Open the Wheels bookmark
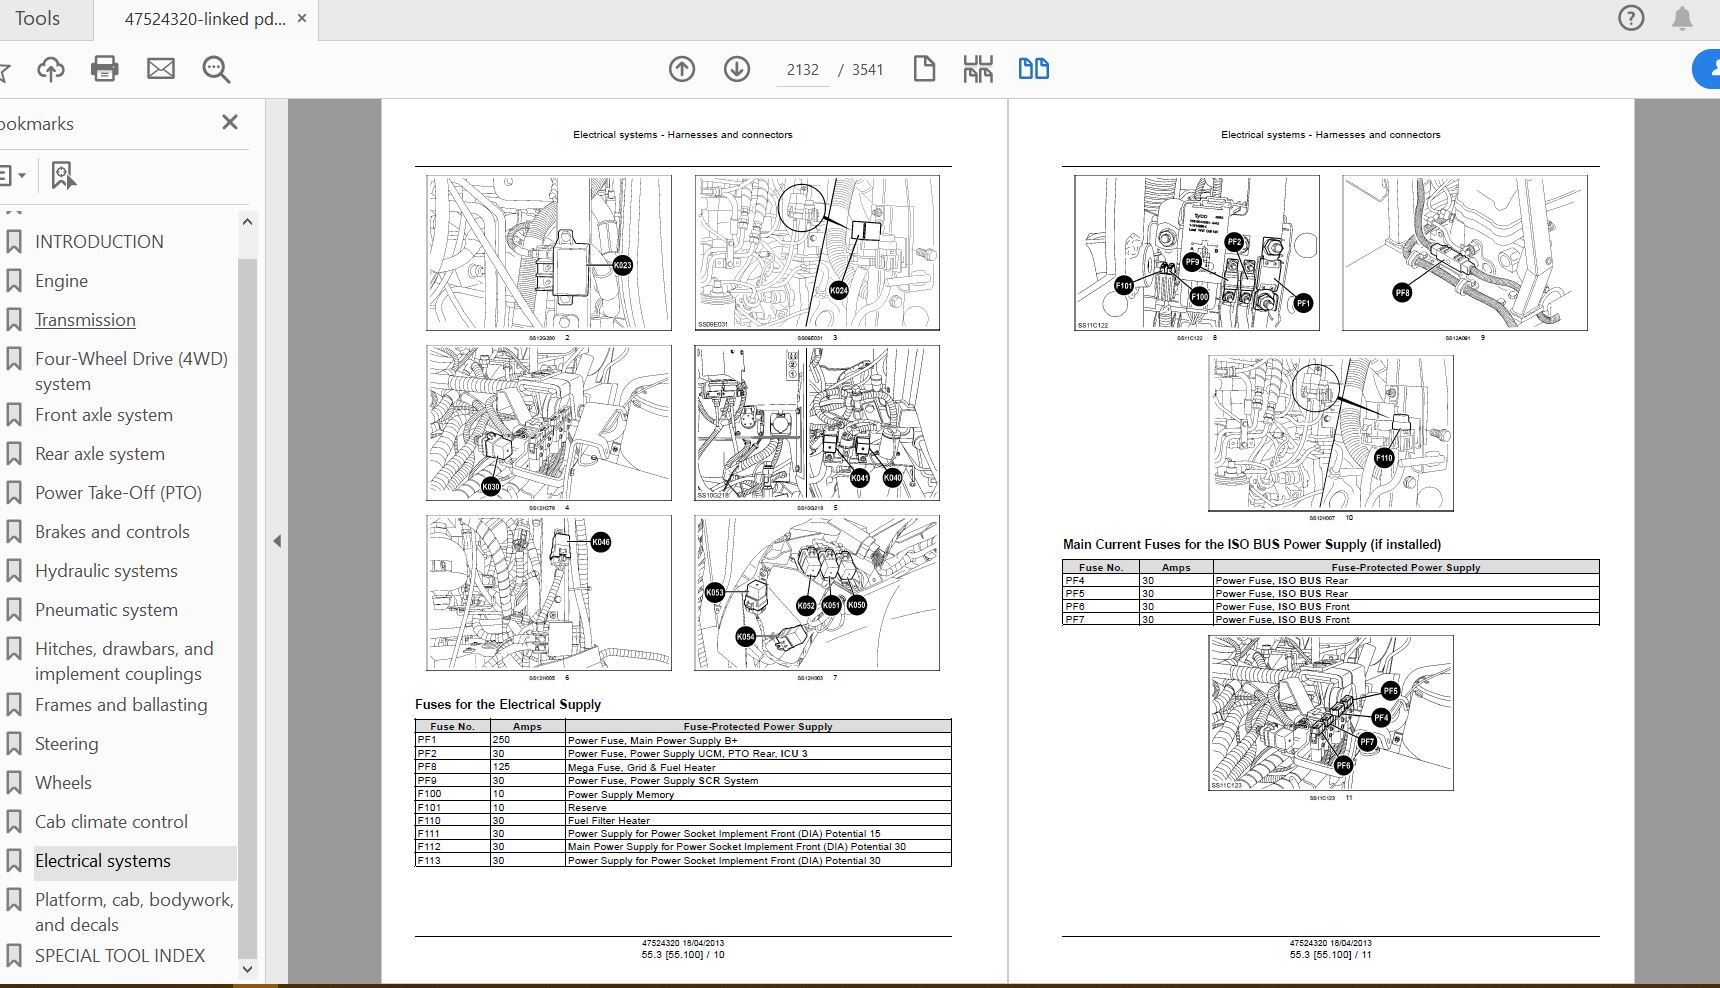1720x988 pixels. 63,783
